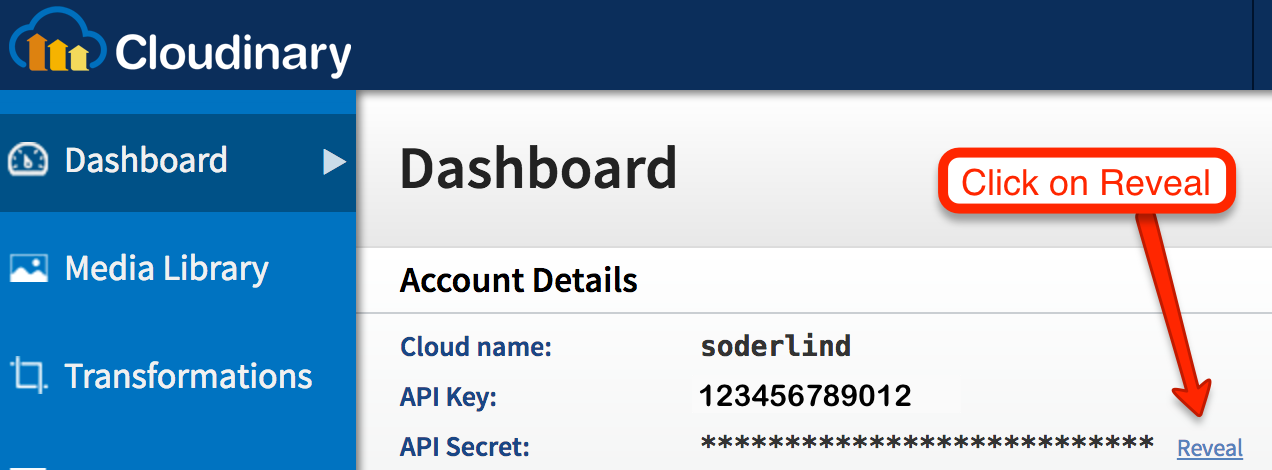1272x470 pixels.
Task: Click the Cloud name label
Action: point(476,348)
